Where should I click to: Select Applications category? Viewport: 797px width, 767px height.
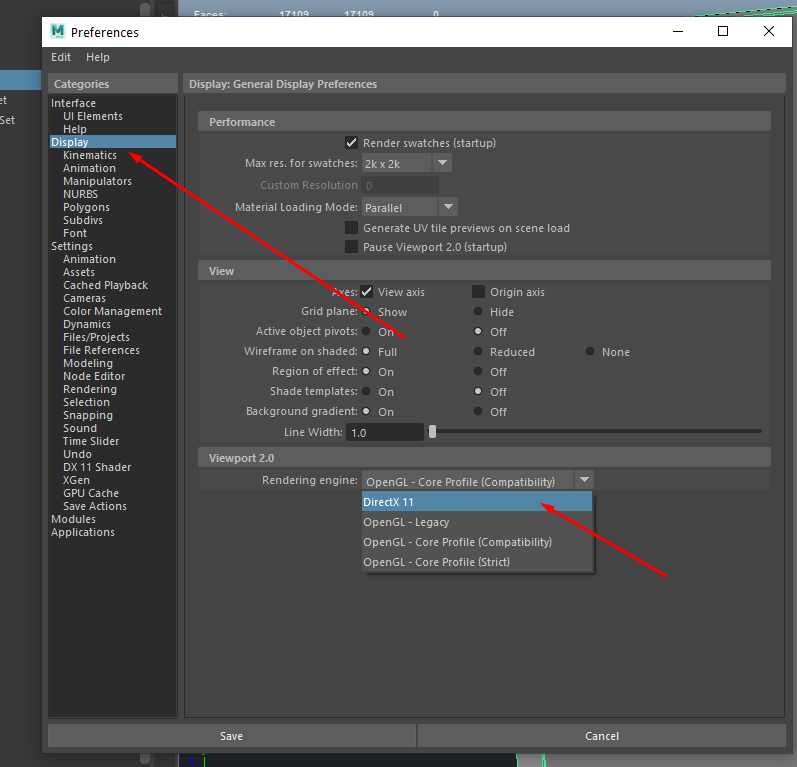click(x=83, y=532)
